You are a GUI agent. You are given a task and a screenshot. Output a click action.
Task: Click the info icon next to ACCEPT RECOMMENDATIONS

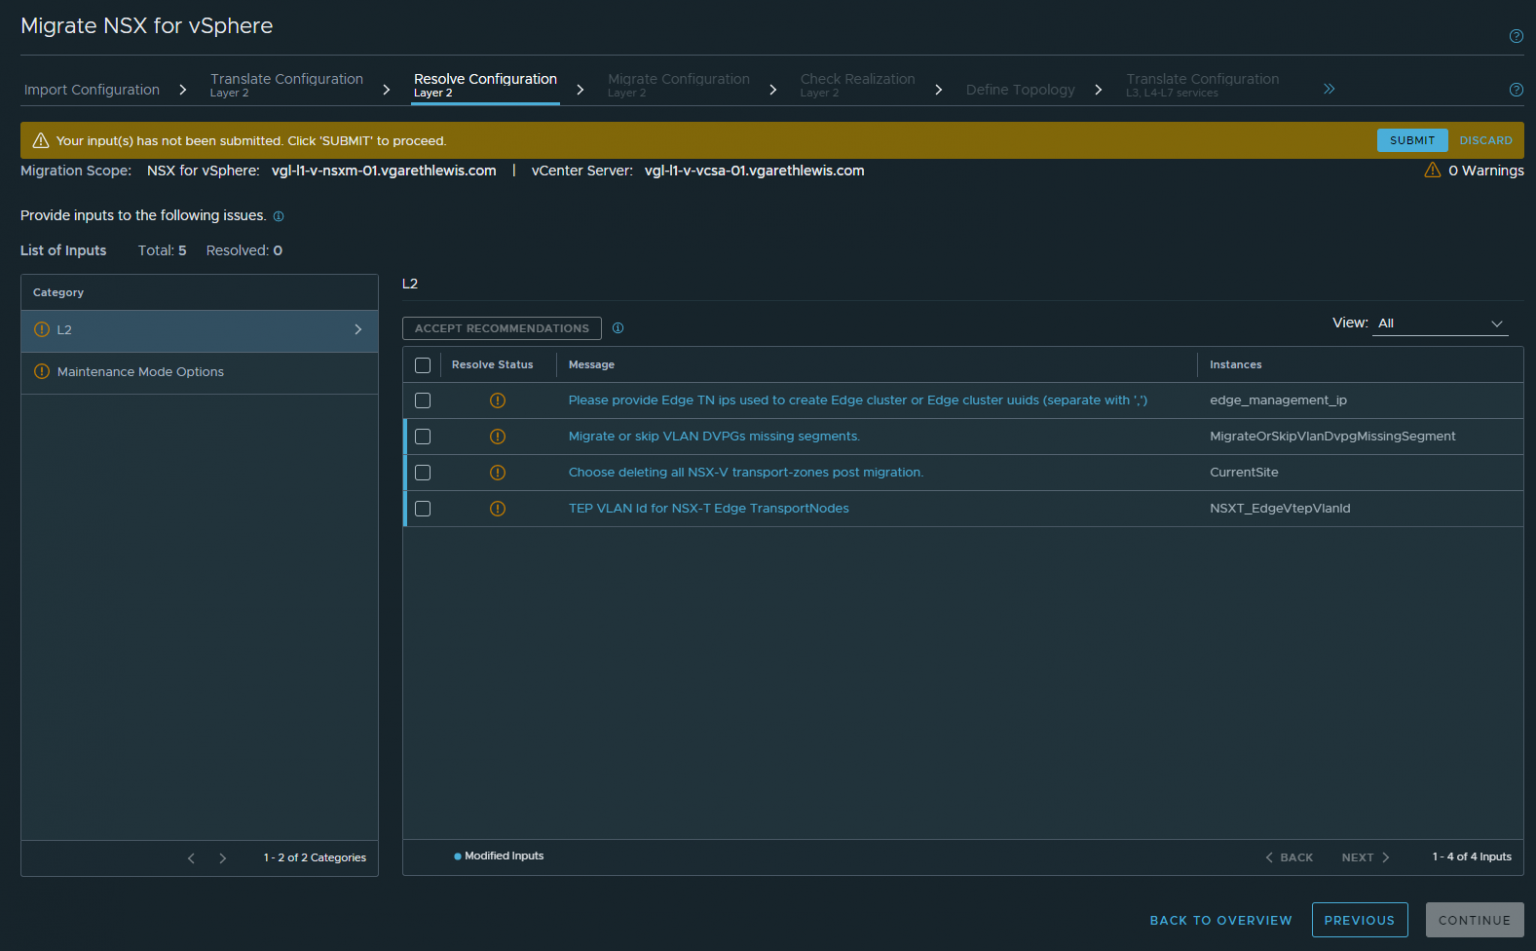pyautogui.click(x=618, y=328)
